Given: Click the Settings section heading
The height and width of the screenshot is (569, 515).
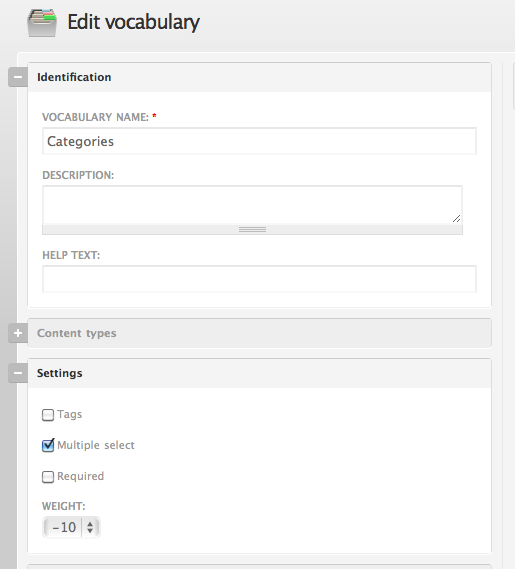Looking at the screenshot, I should pyautogui.click(x=60, y=373).
